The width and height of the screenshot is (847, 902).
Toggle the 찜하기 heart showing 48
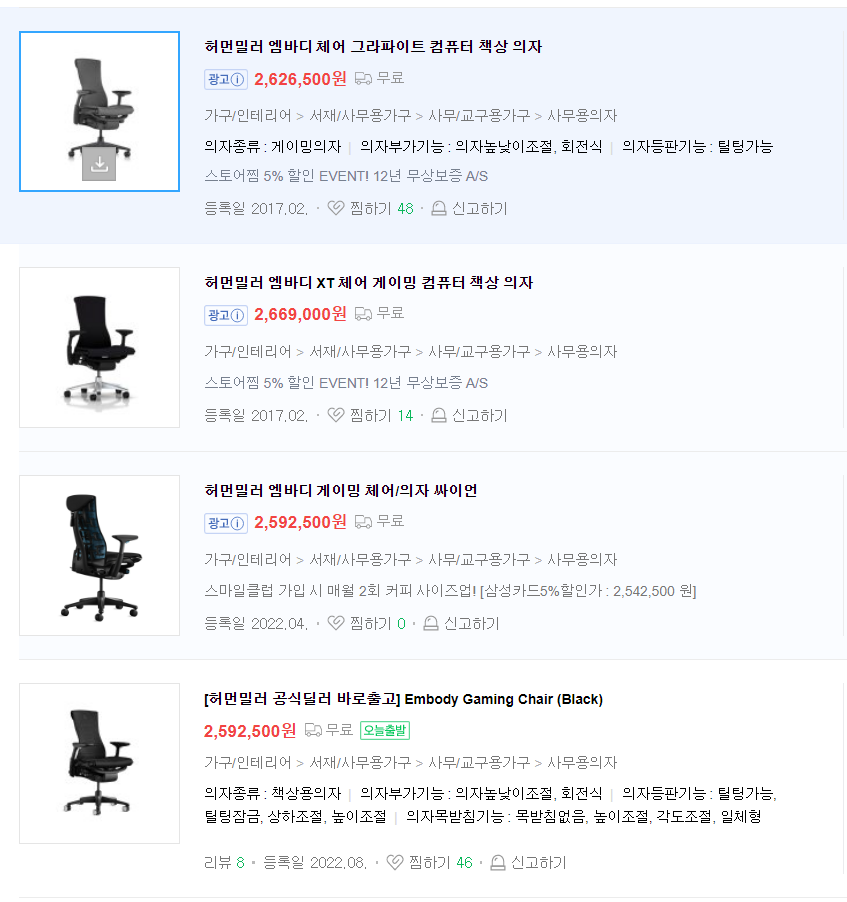click(x=335, y=208)
